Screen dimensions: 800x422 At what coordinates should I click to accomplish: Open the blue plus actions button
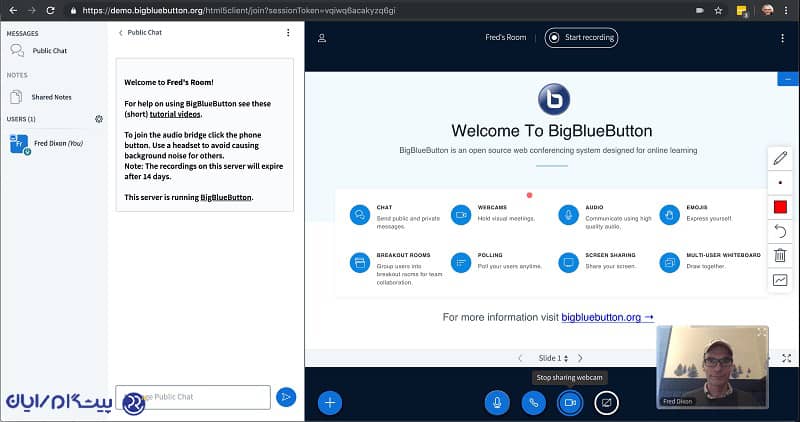click(x=330, y=403)
